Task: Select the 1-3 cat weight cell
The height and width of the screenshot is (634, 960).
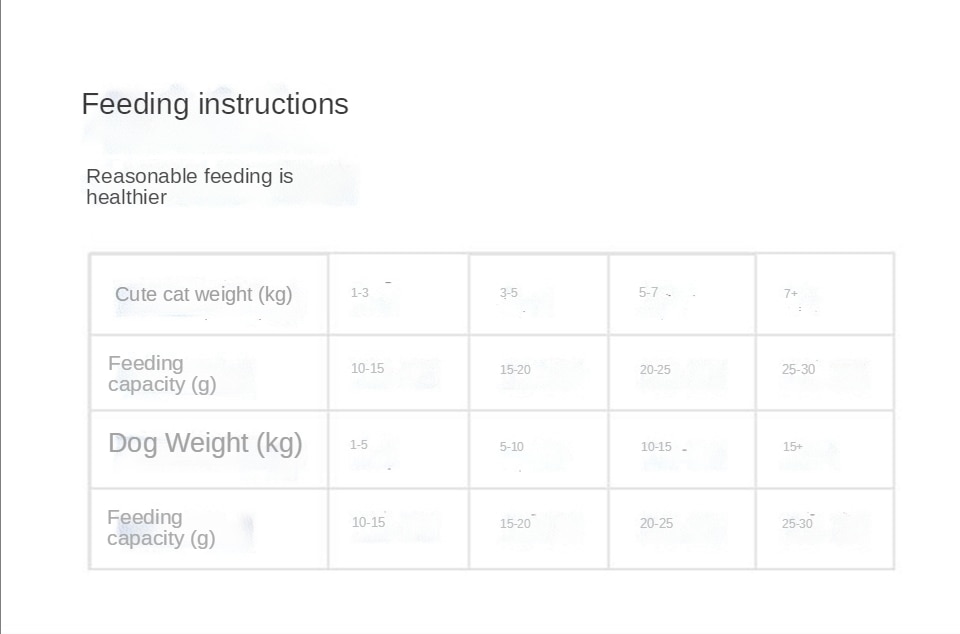Action: coord(360,293)
